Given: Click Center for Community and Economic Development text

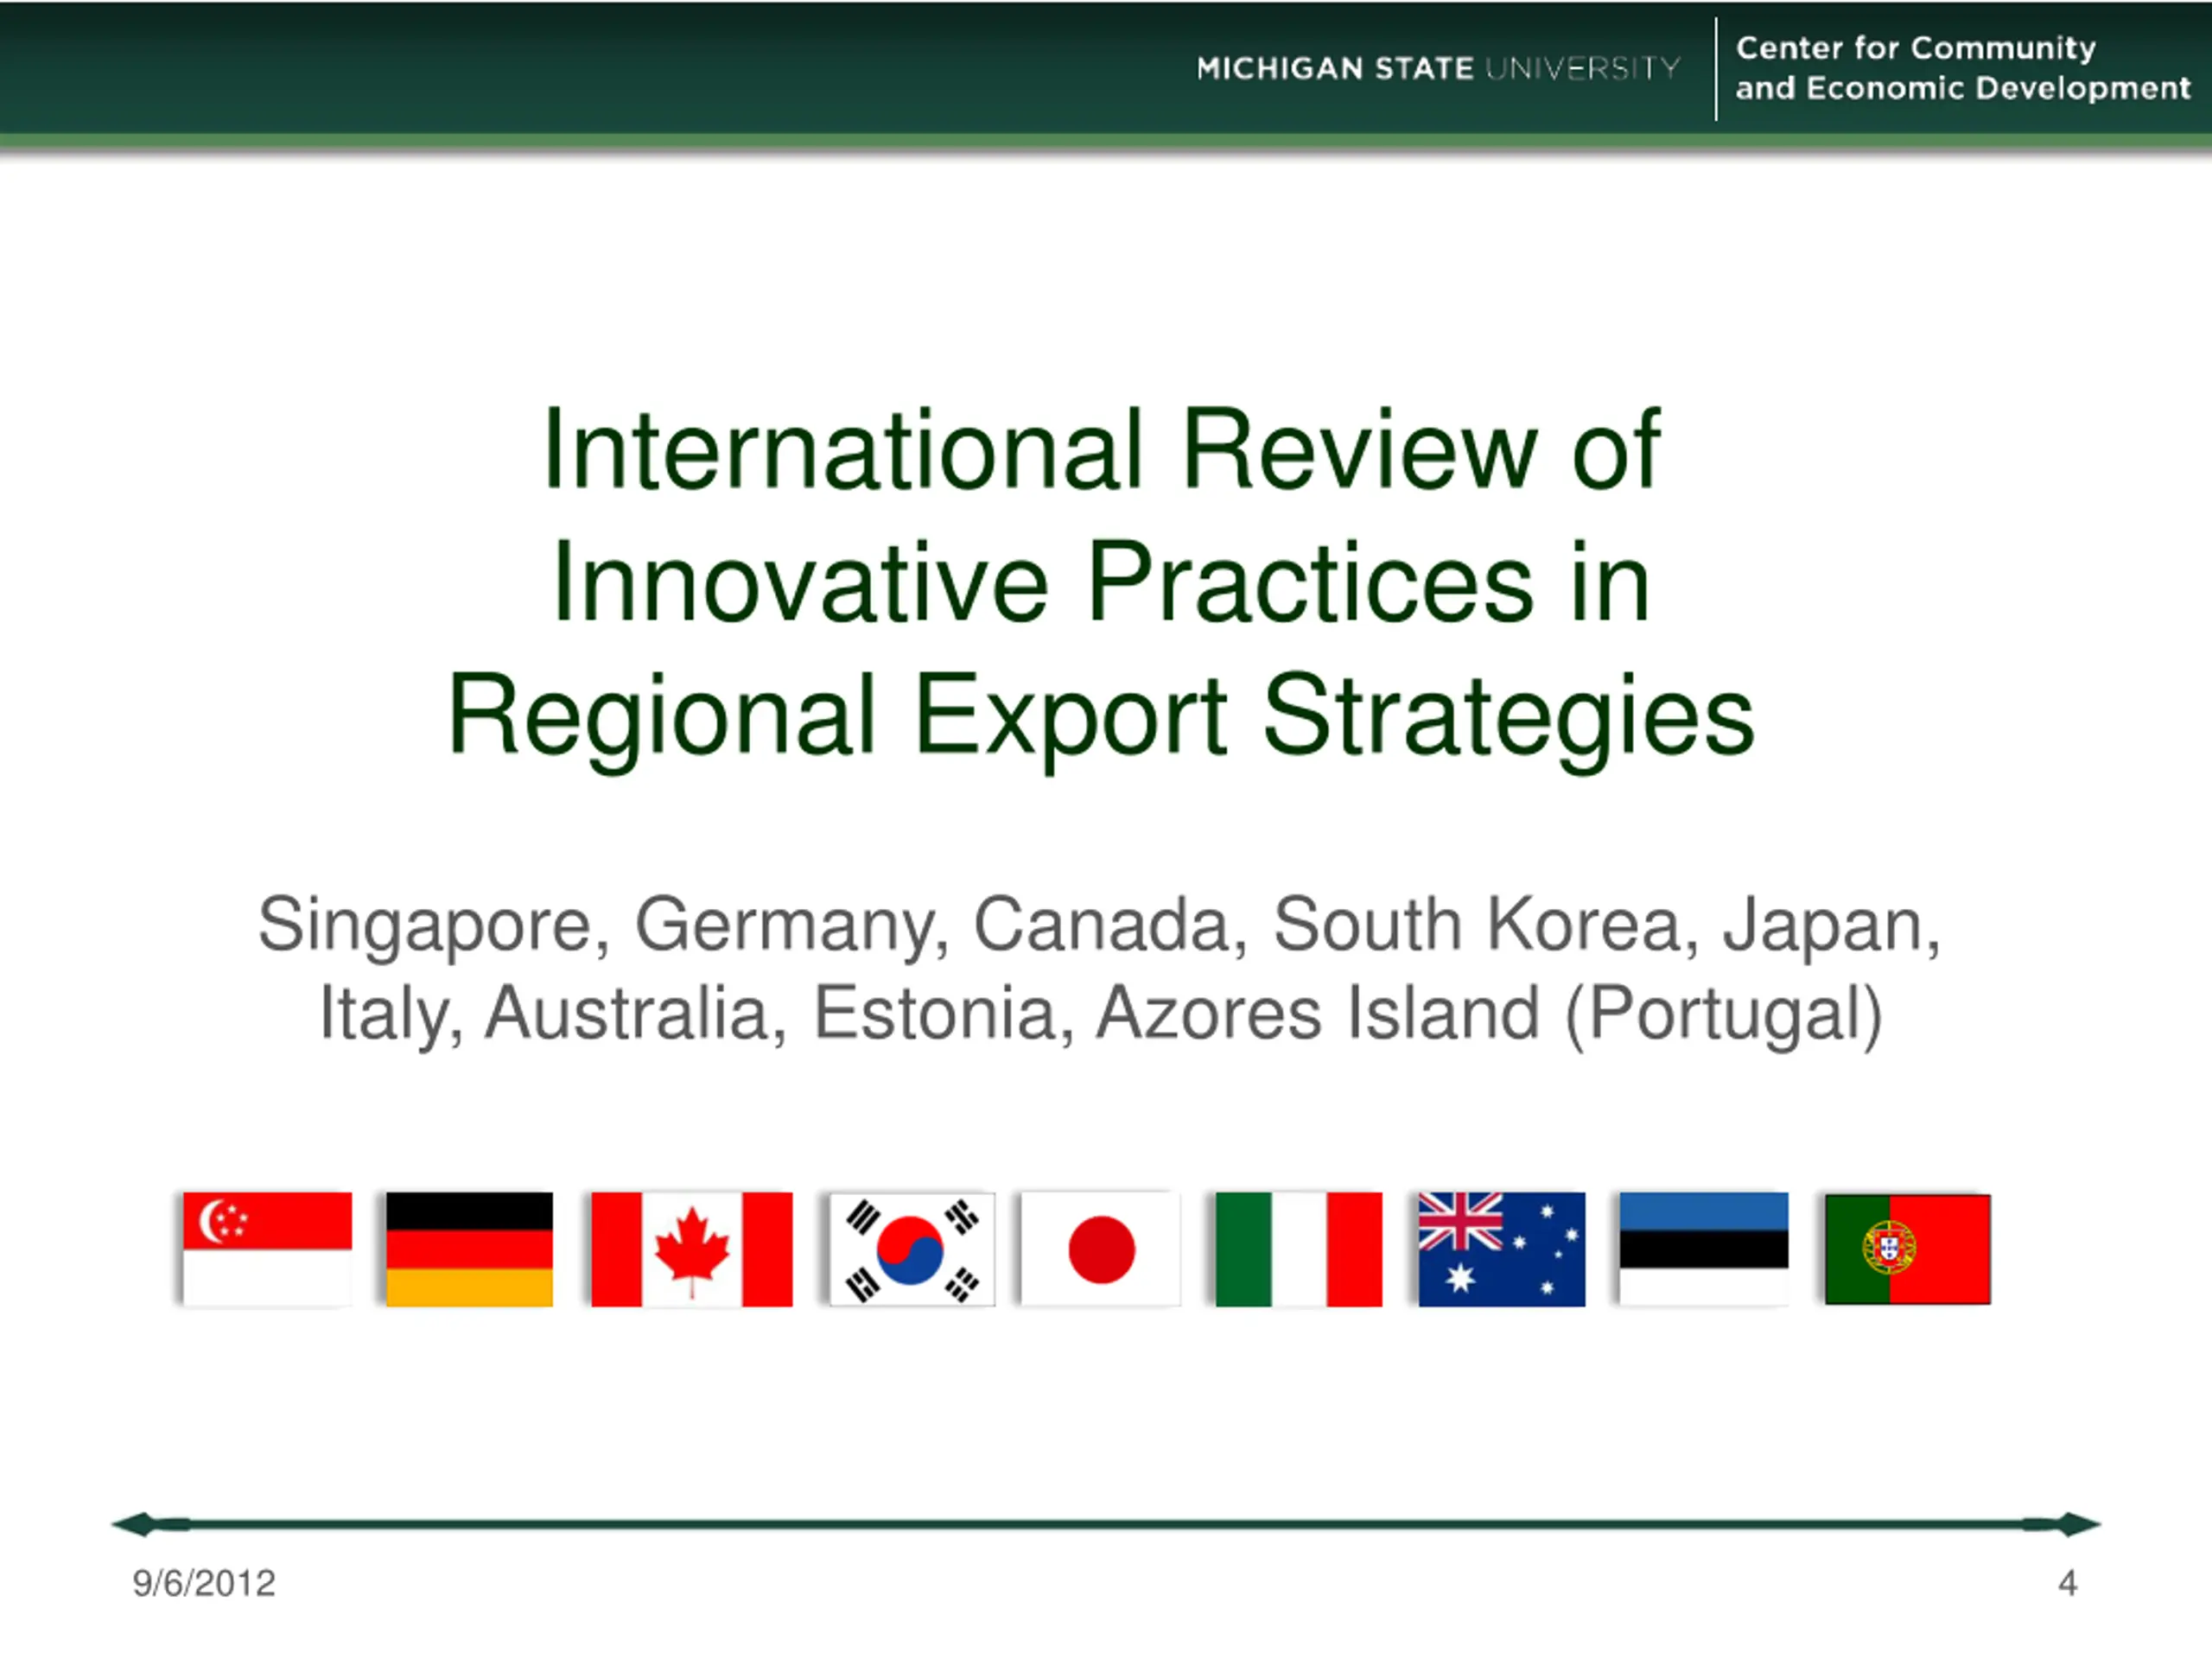Looking at the screenshot, I should click(x=1962, y=68).
